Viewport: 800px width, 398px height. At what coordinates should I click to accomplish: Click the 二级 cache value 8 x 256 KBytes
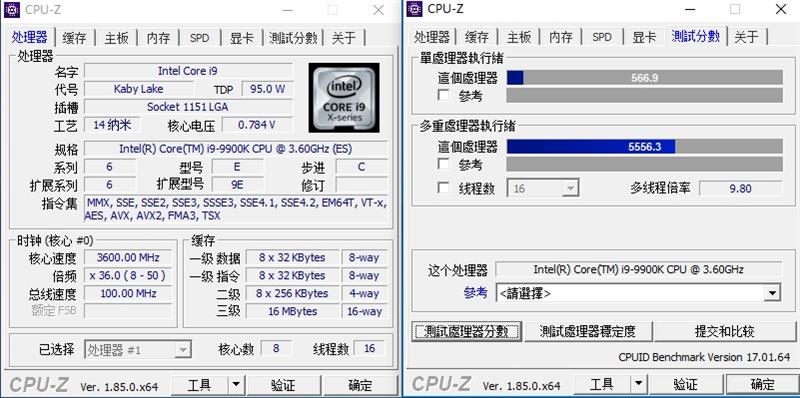click(292, 293)
